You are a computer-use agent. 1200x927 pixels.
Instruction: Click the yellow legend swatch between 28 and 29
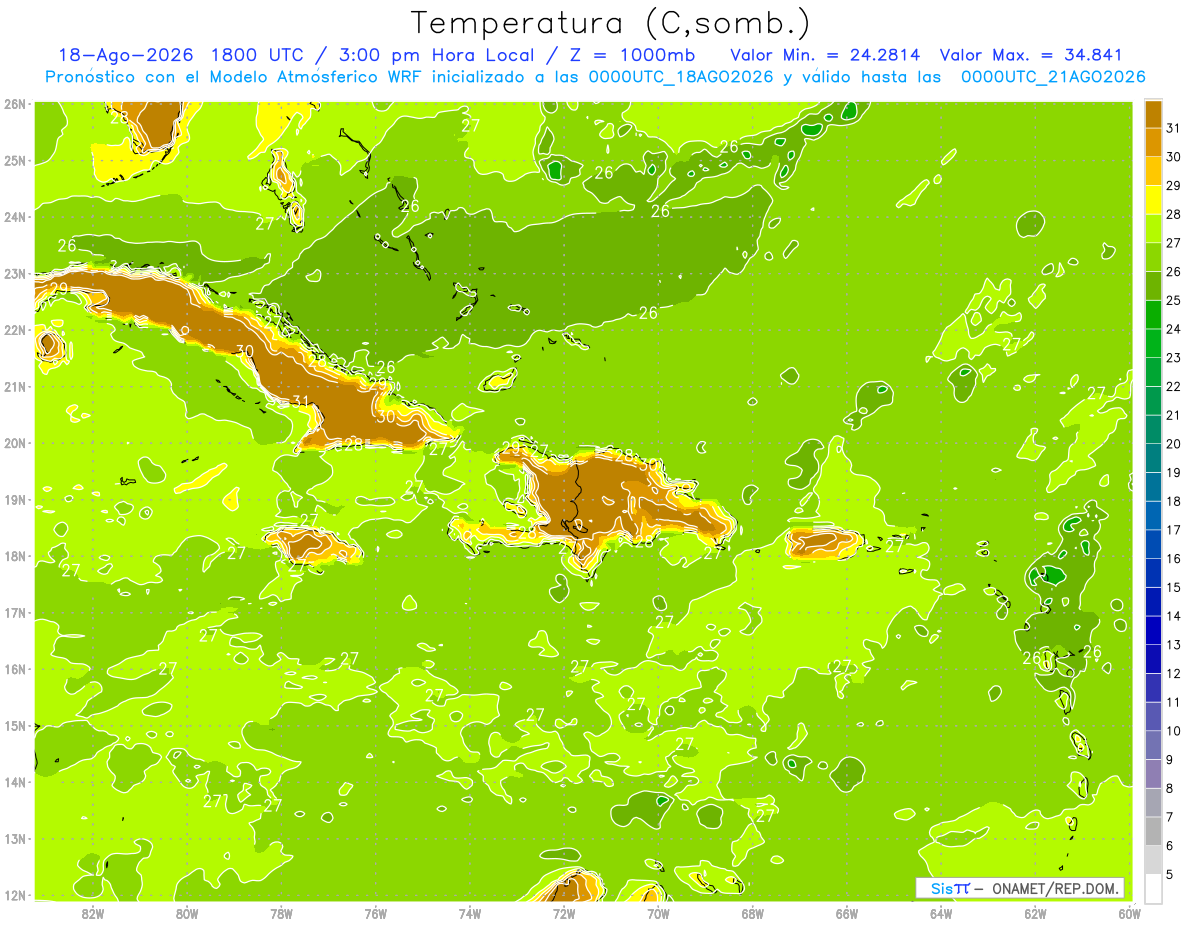1153,199
